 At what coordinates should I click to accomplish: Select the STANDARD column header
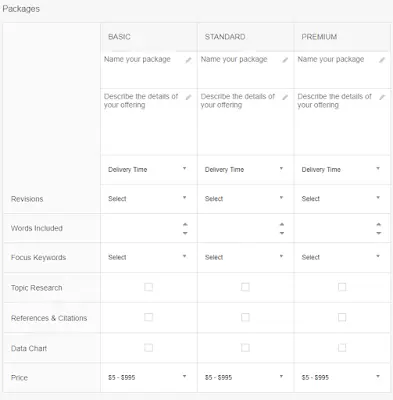pyautogui.click(x=225, y=37)
